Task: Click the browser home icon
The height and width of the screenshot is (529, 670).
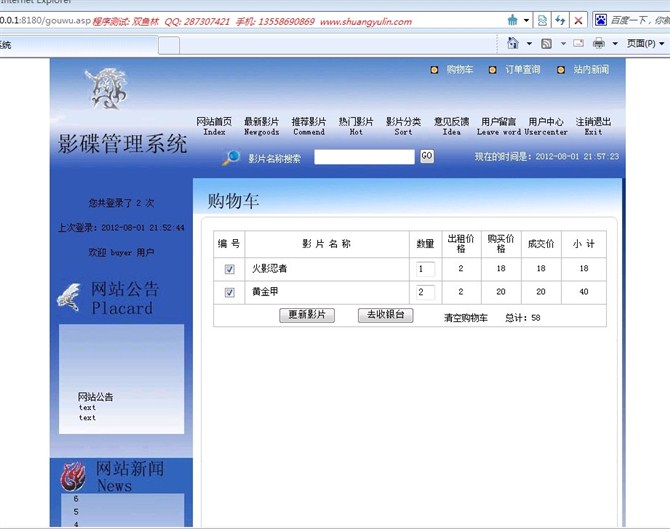Action: pyautogui.click(x=513, y=43)
